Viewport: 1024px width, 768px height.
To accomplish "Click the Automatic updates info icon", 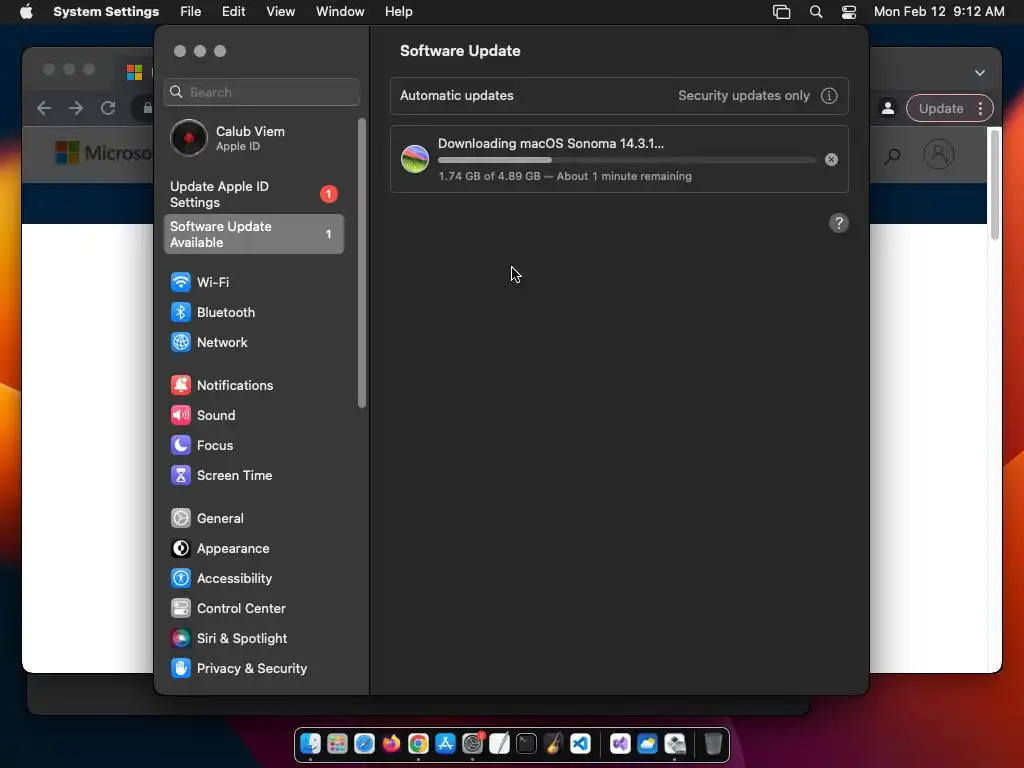I will click(829, 95).
